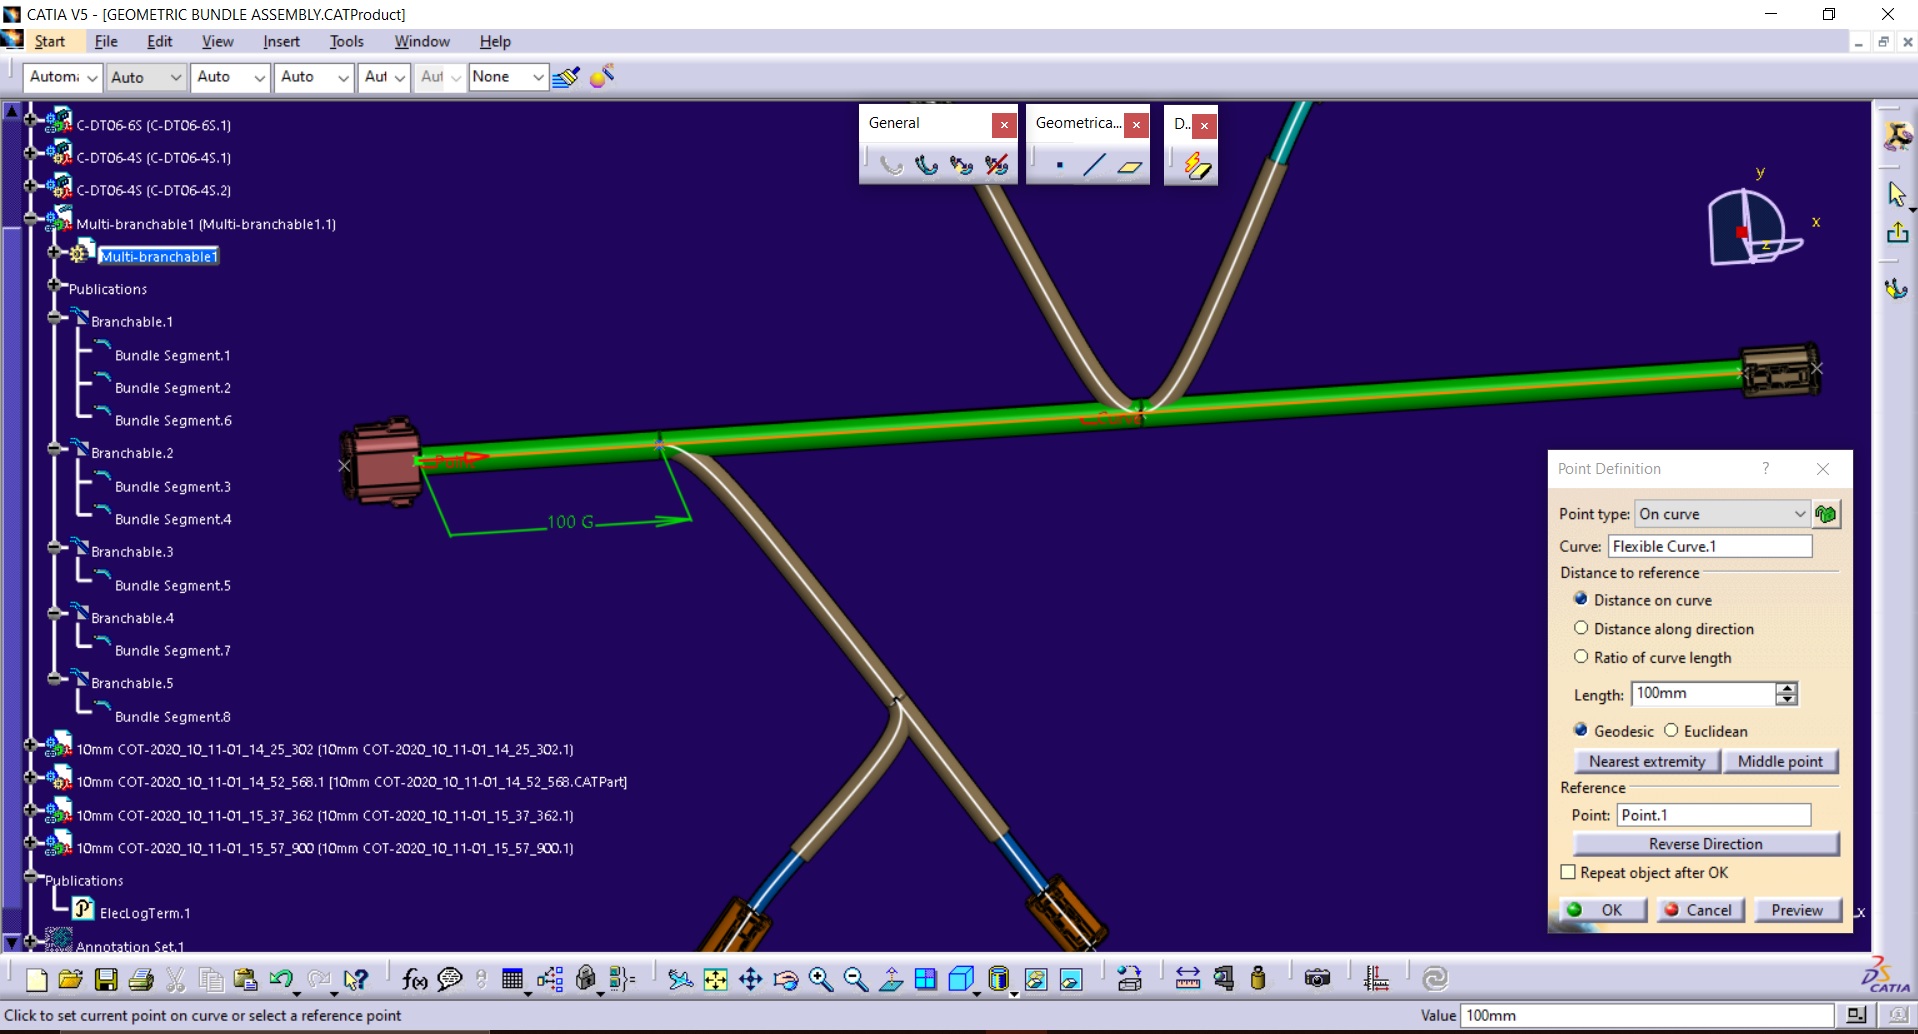Activate the Rotate view tool

coord(785,979)
